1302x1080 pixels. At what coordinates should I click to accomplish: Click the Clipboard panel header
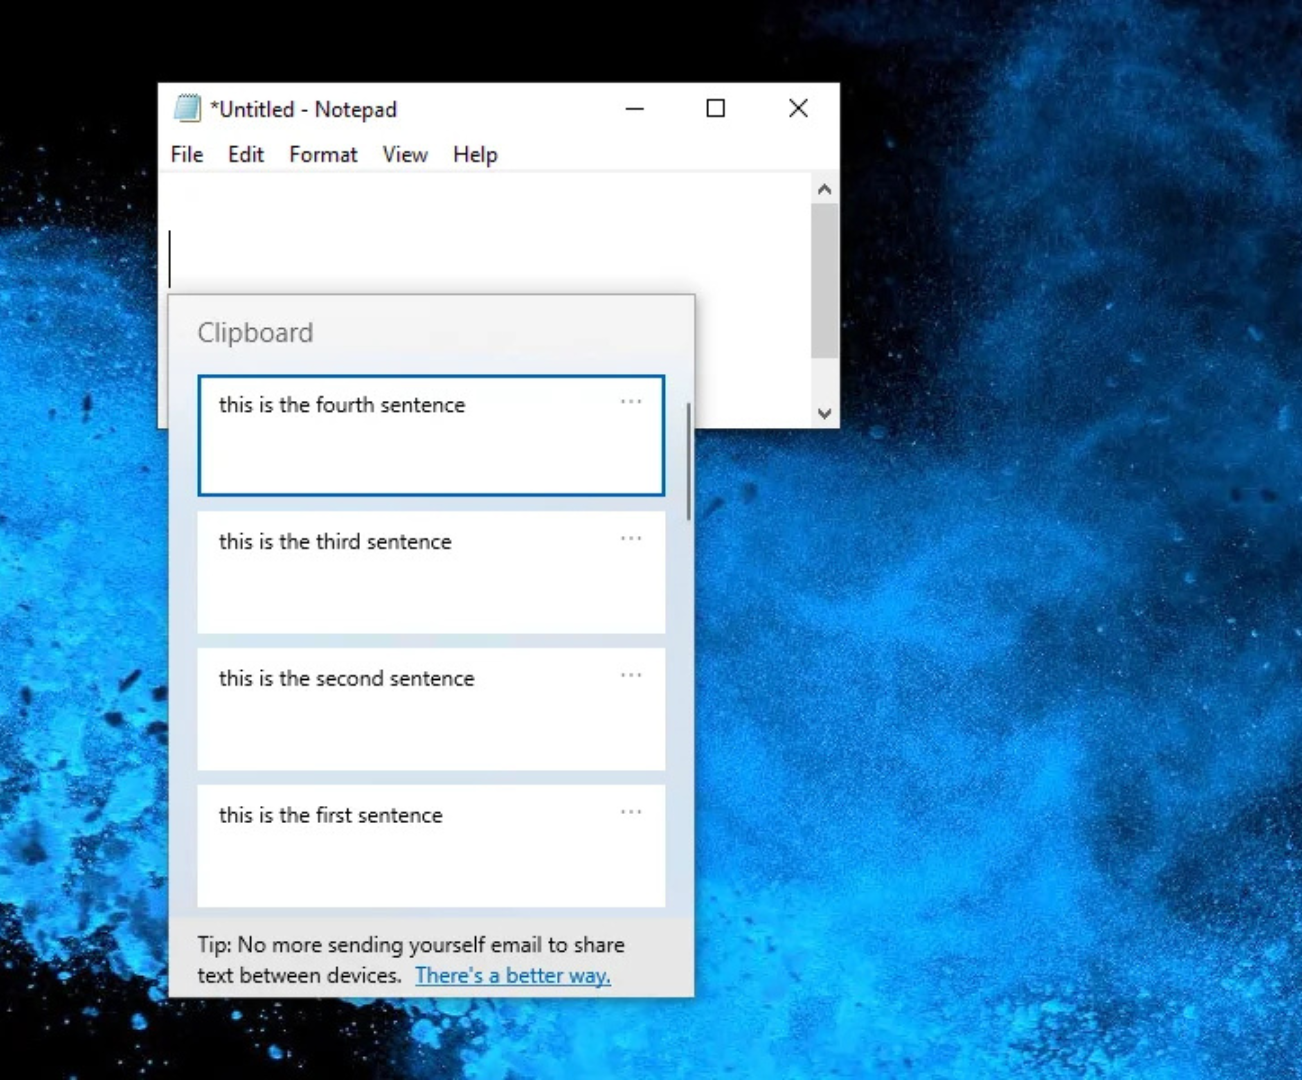click(255, 332)
